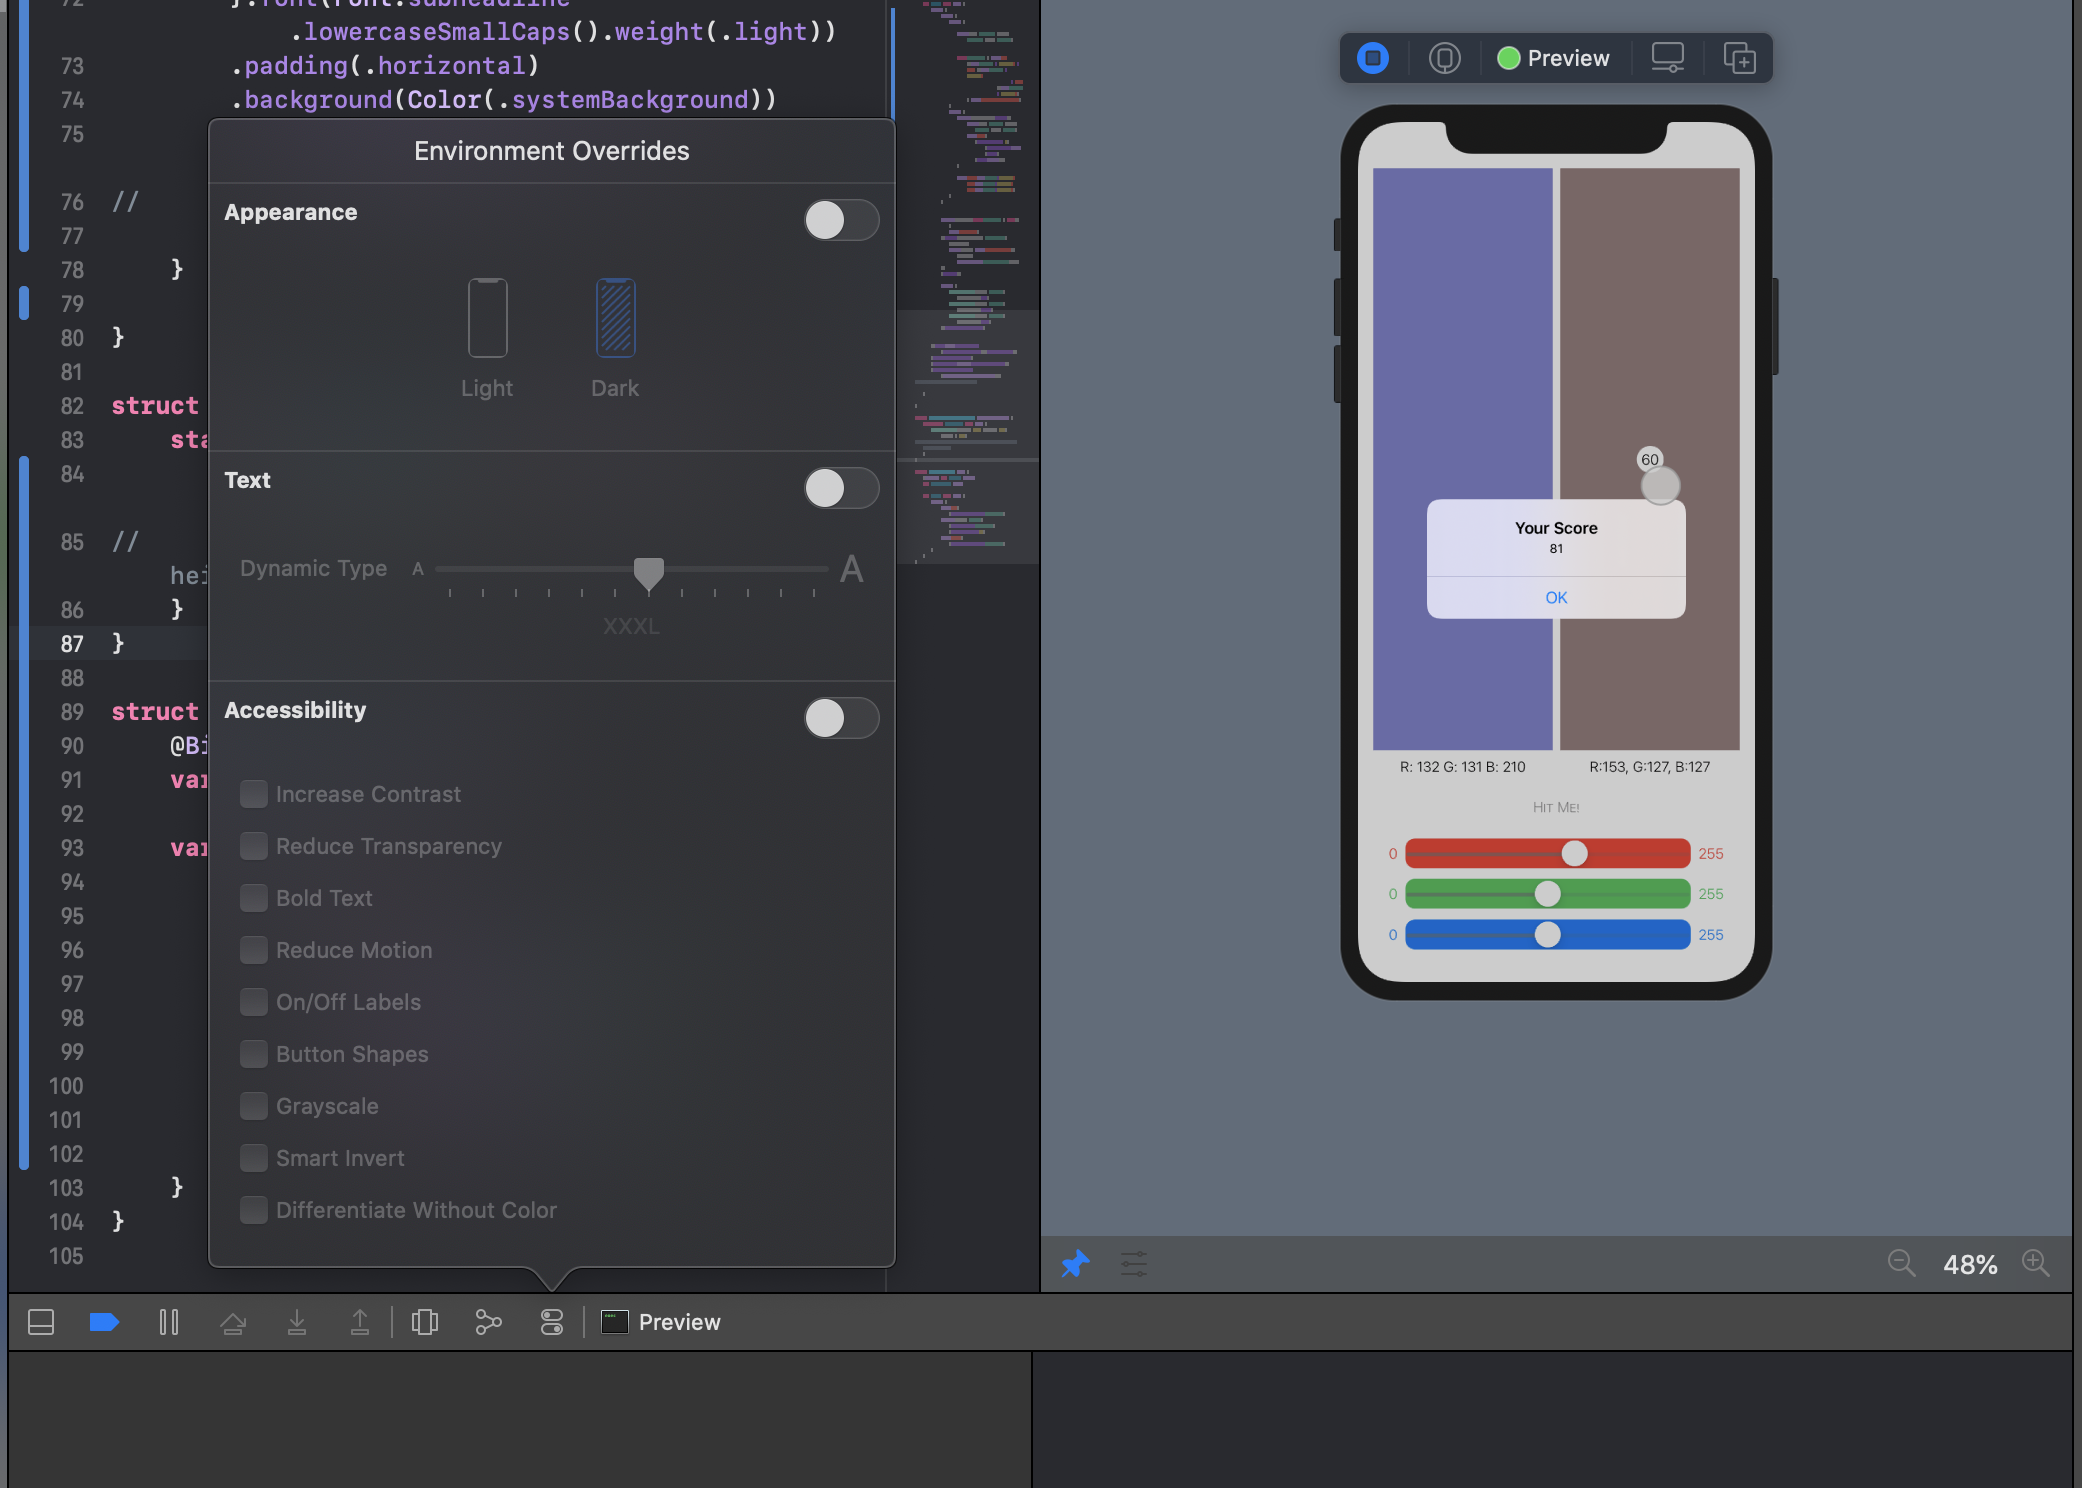Viewport: 2082px width, 1488px height.
Task: Check the Increase Contrast checkbox
Action: tap(254, 794)
